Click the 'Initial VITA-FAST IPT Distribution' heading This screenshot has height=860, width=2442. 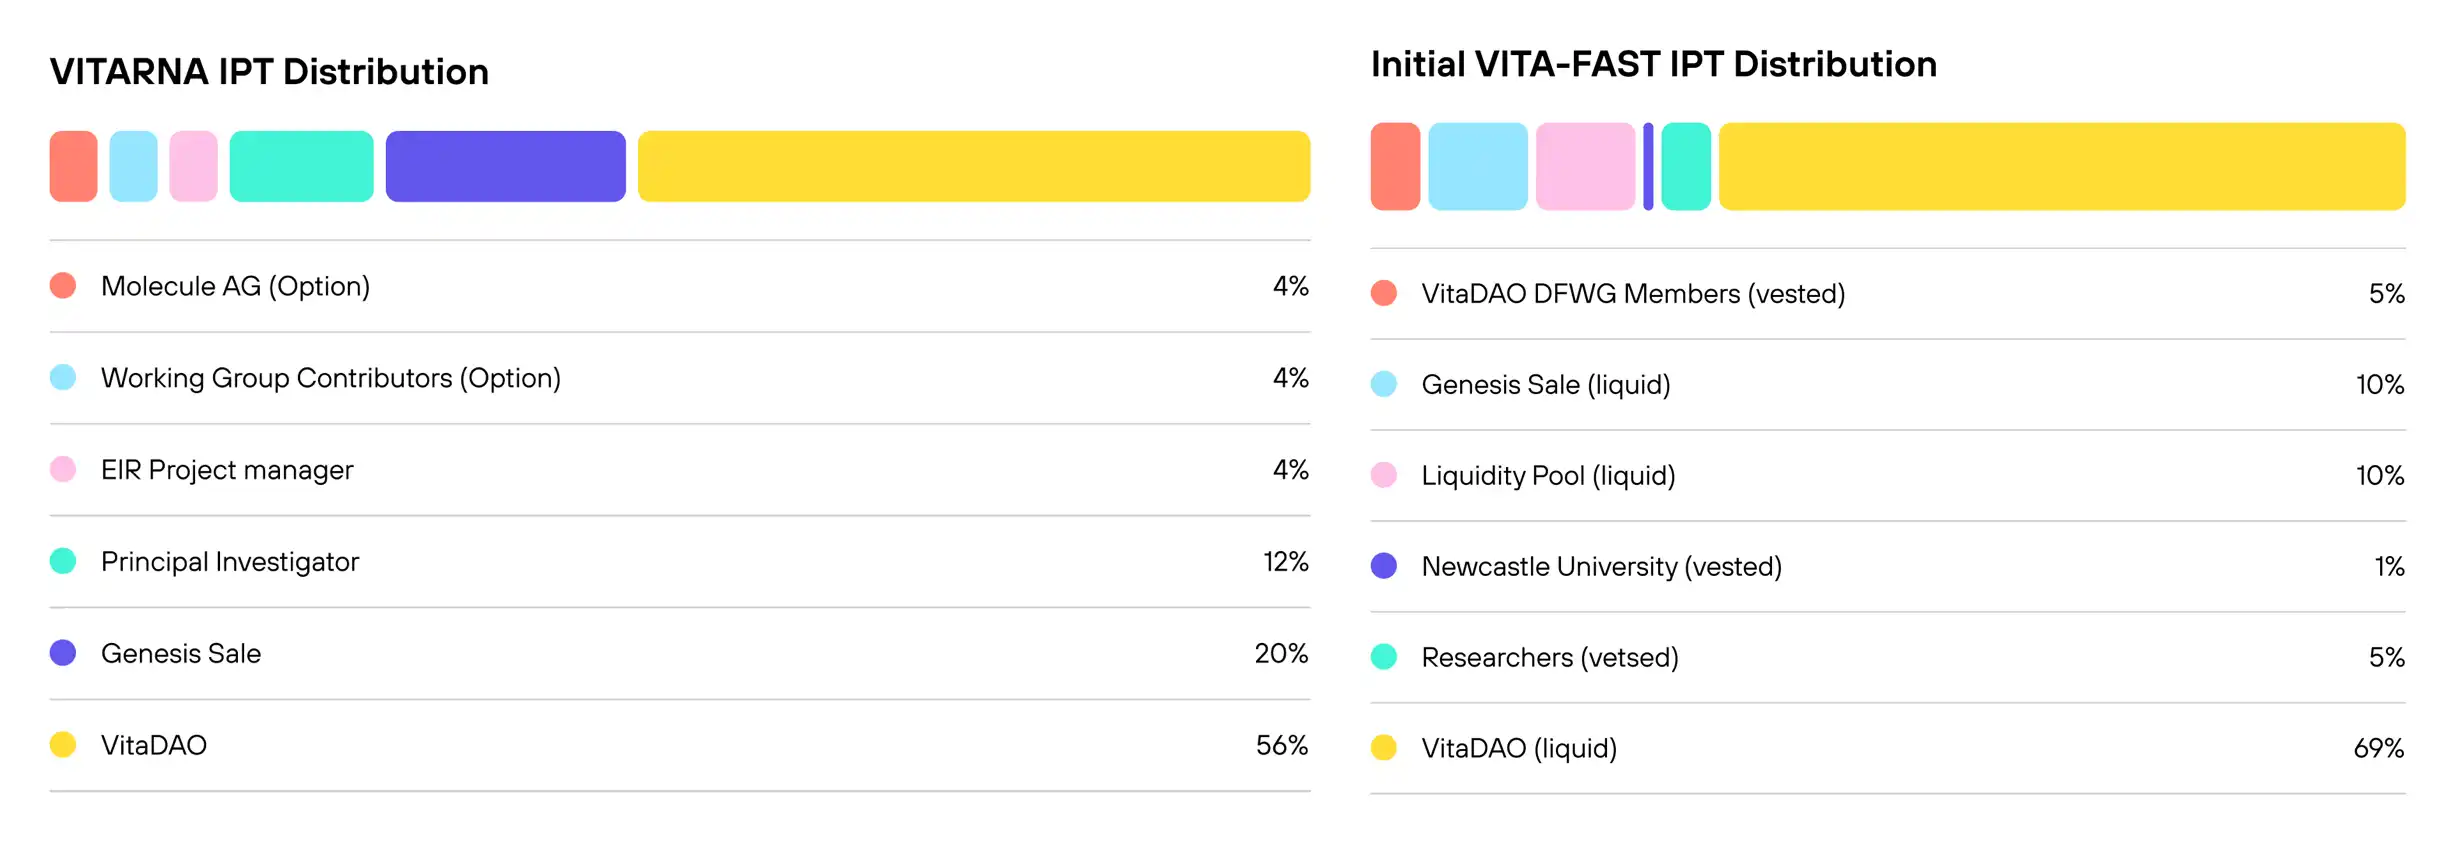1653,64
